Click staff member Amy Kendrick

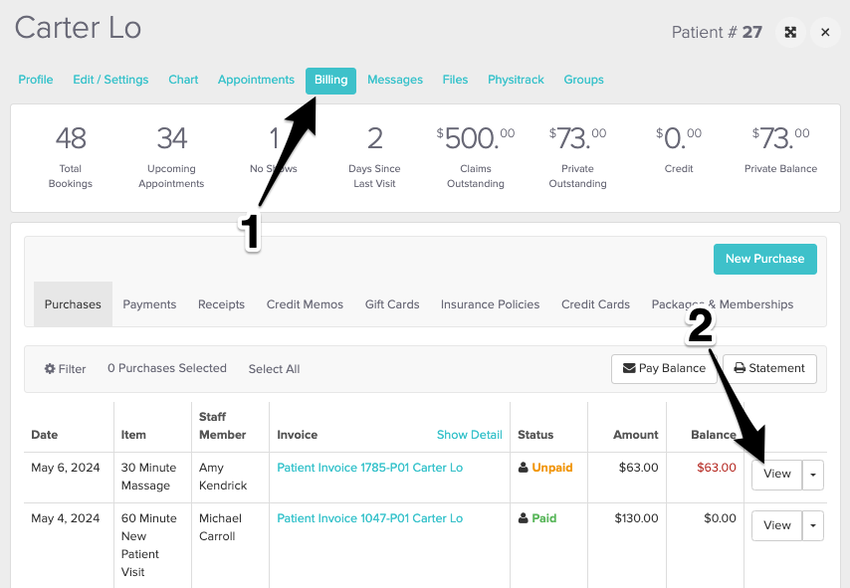coord(223,476)
